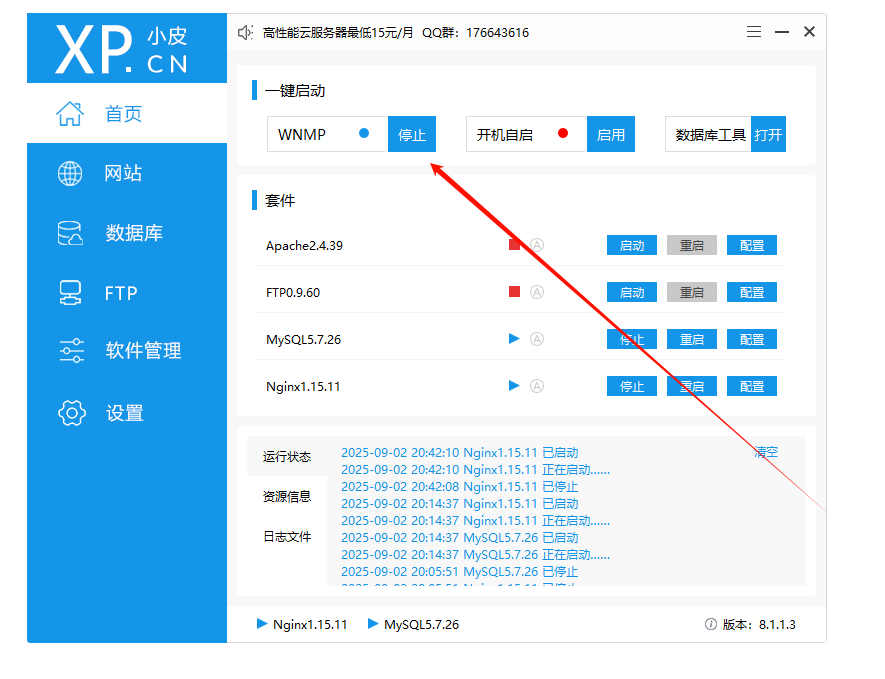The height and width of the screenshot is (679, 885).
Task: Click the speaker announcement icon
Action: pos(245,32)
